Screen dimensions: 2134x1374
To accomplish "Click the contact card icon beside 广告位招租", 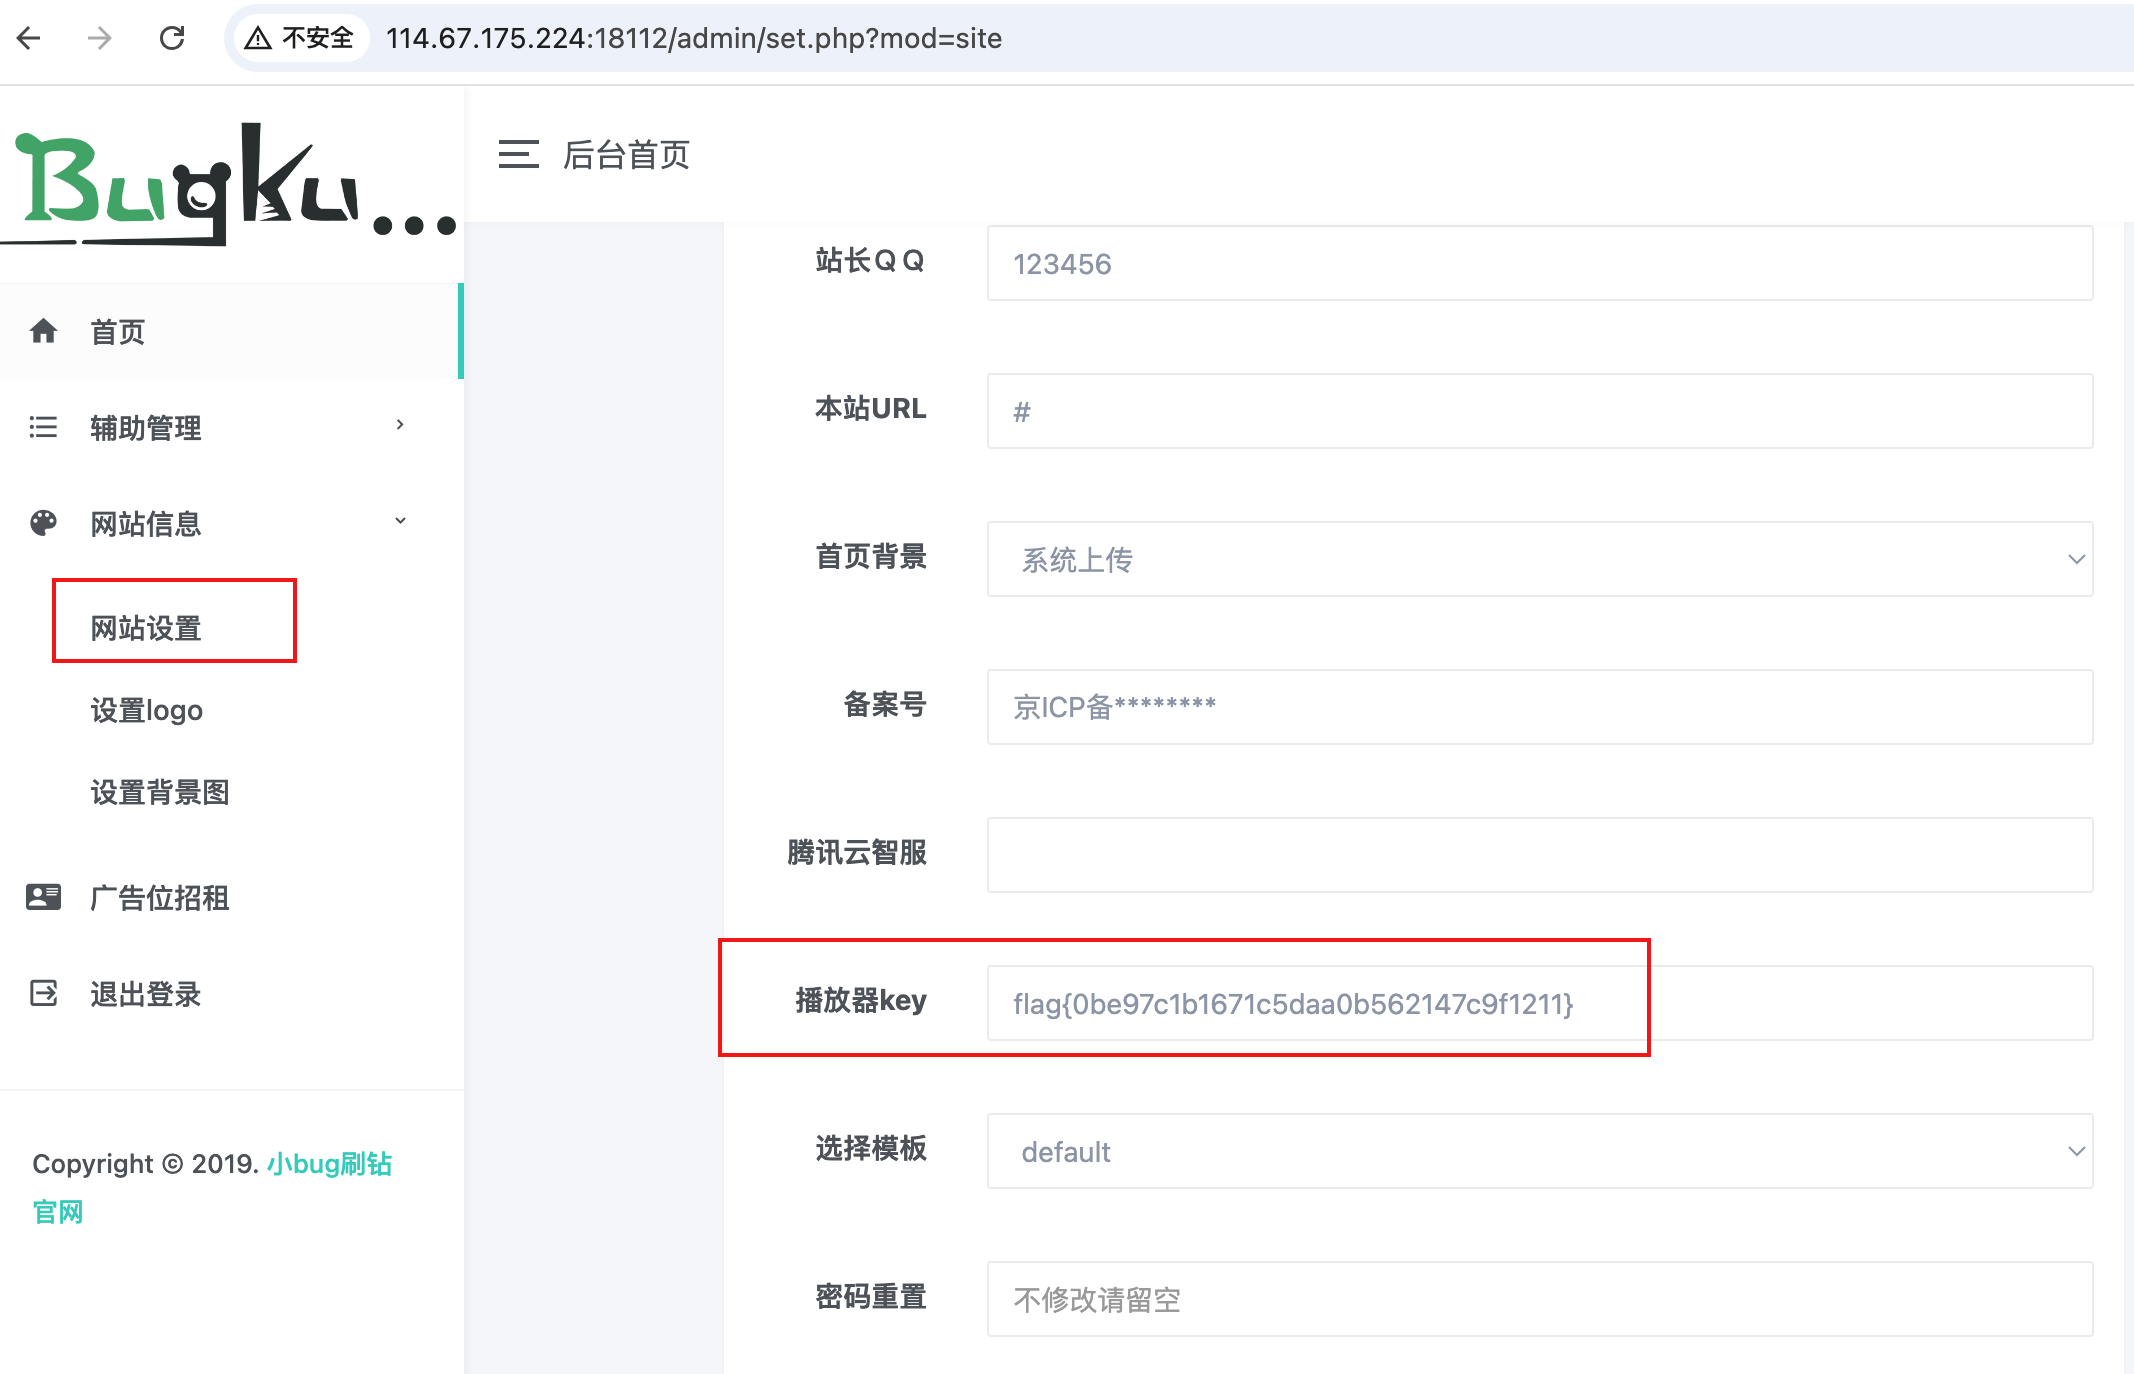I will (x=42, y=897).
